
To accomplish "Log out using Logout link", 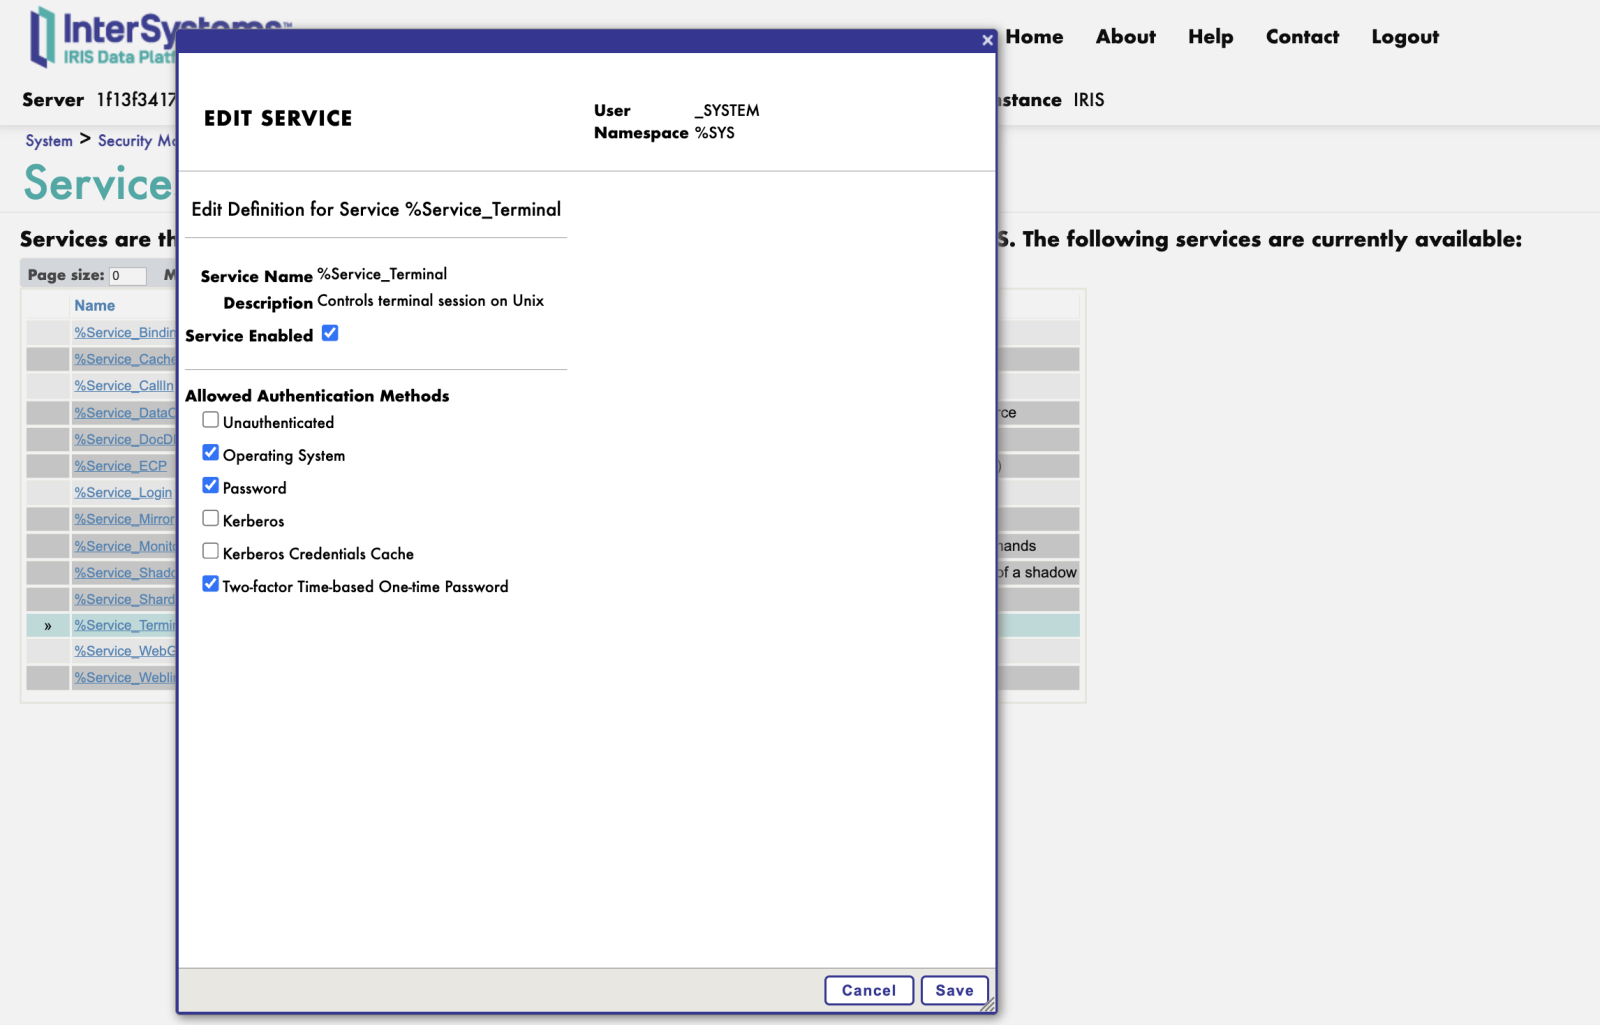I will click(1405, 37).
